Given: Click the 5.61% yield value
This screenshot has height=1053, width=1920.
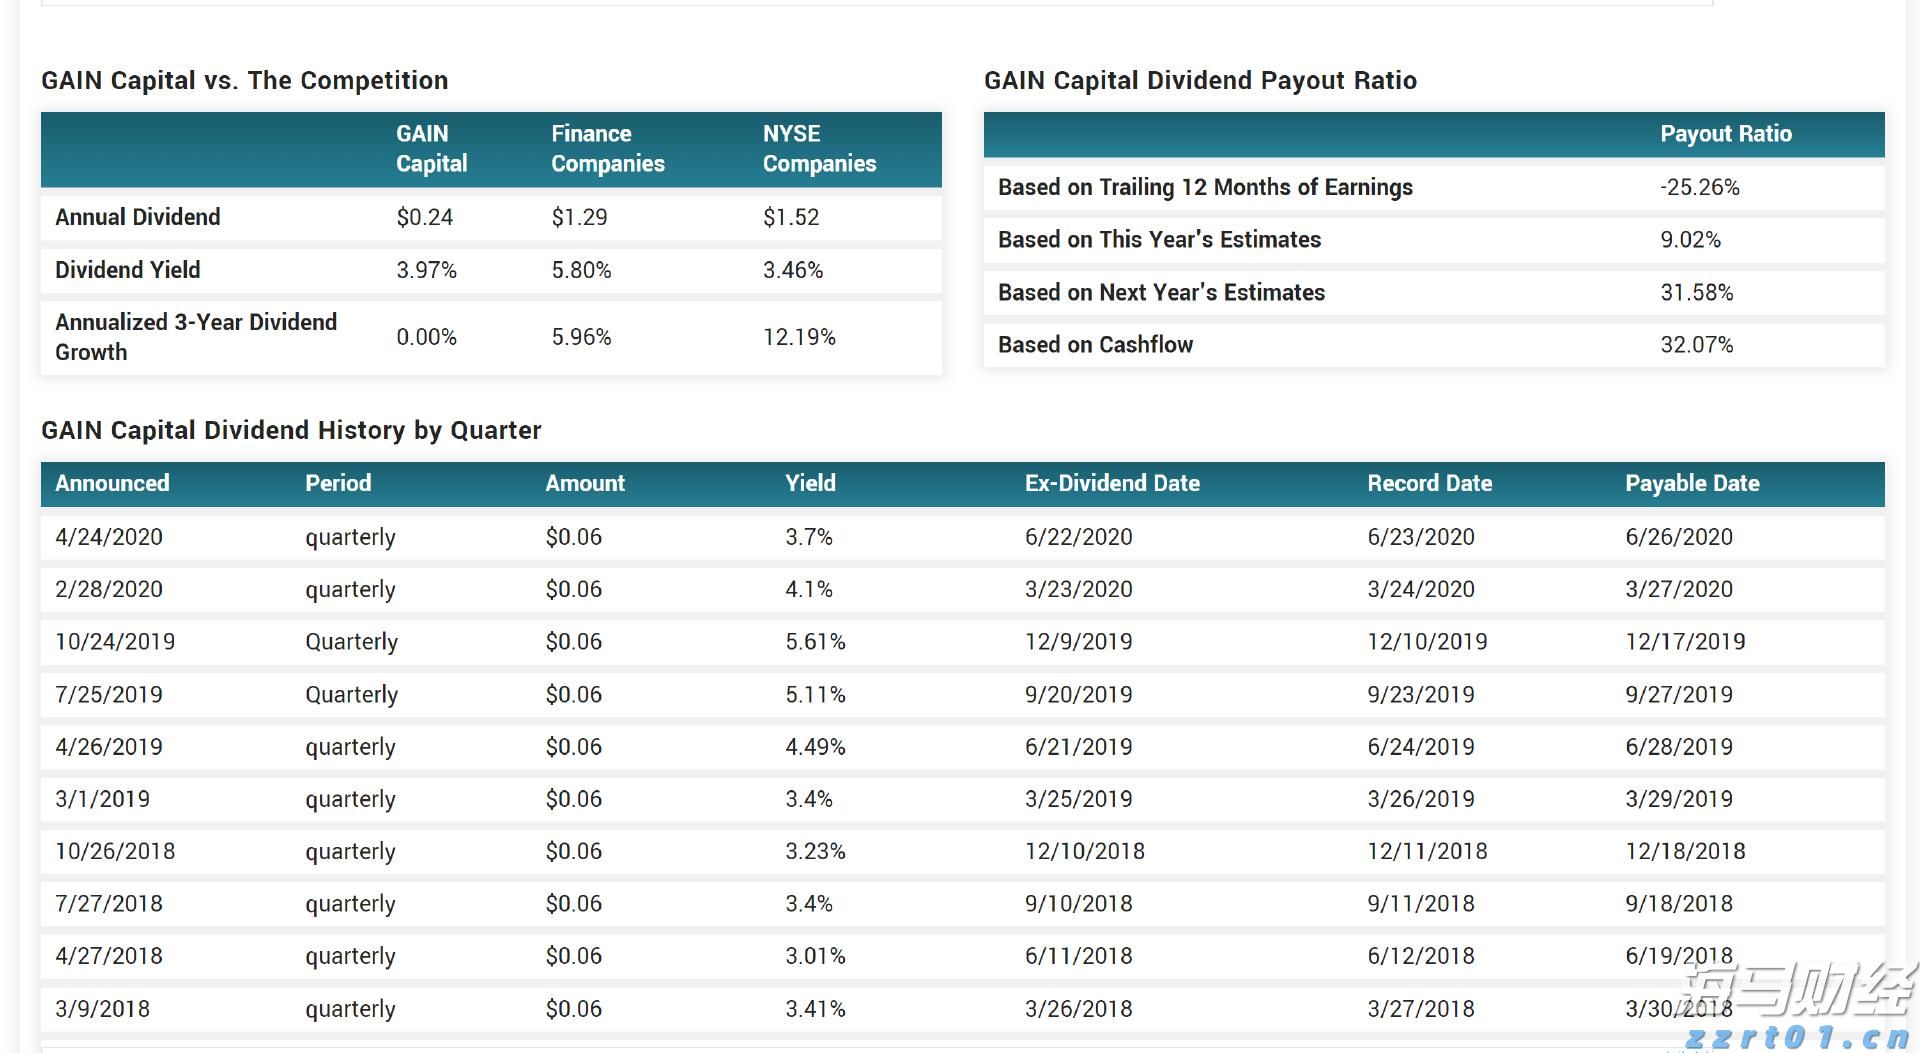Looking at the screenshot, I should pos(815,642).
